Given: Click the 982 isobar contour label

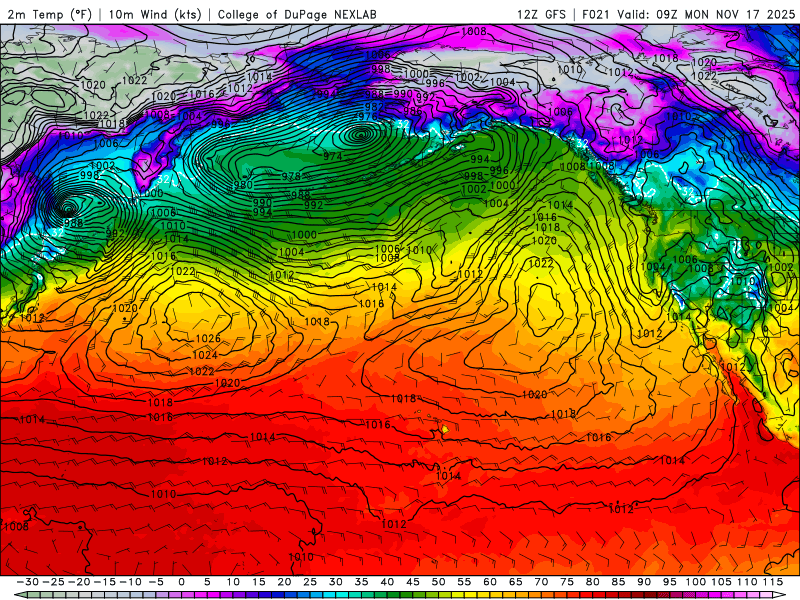Looking at the screenshot, I should 374,107.
